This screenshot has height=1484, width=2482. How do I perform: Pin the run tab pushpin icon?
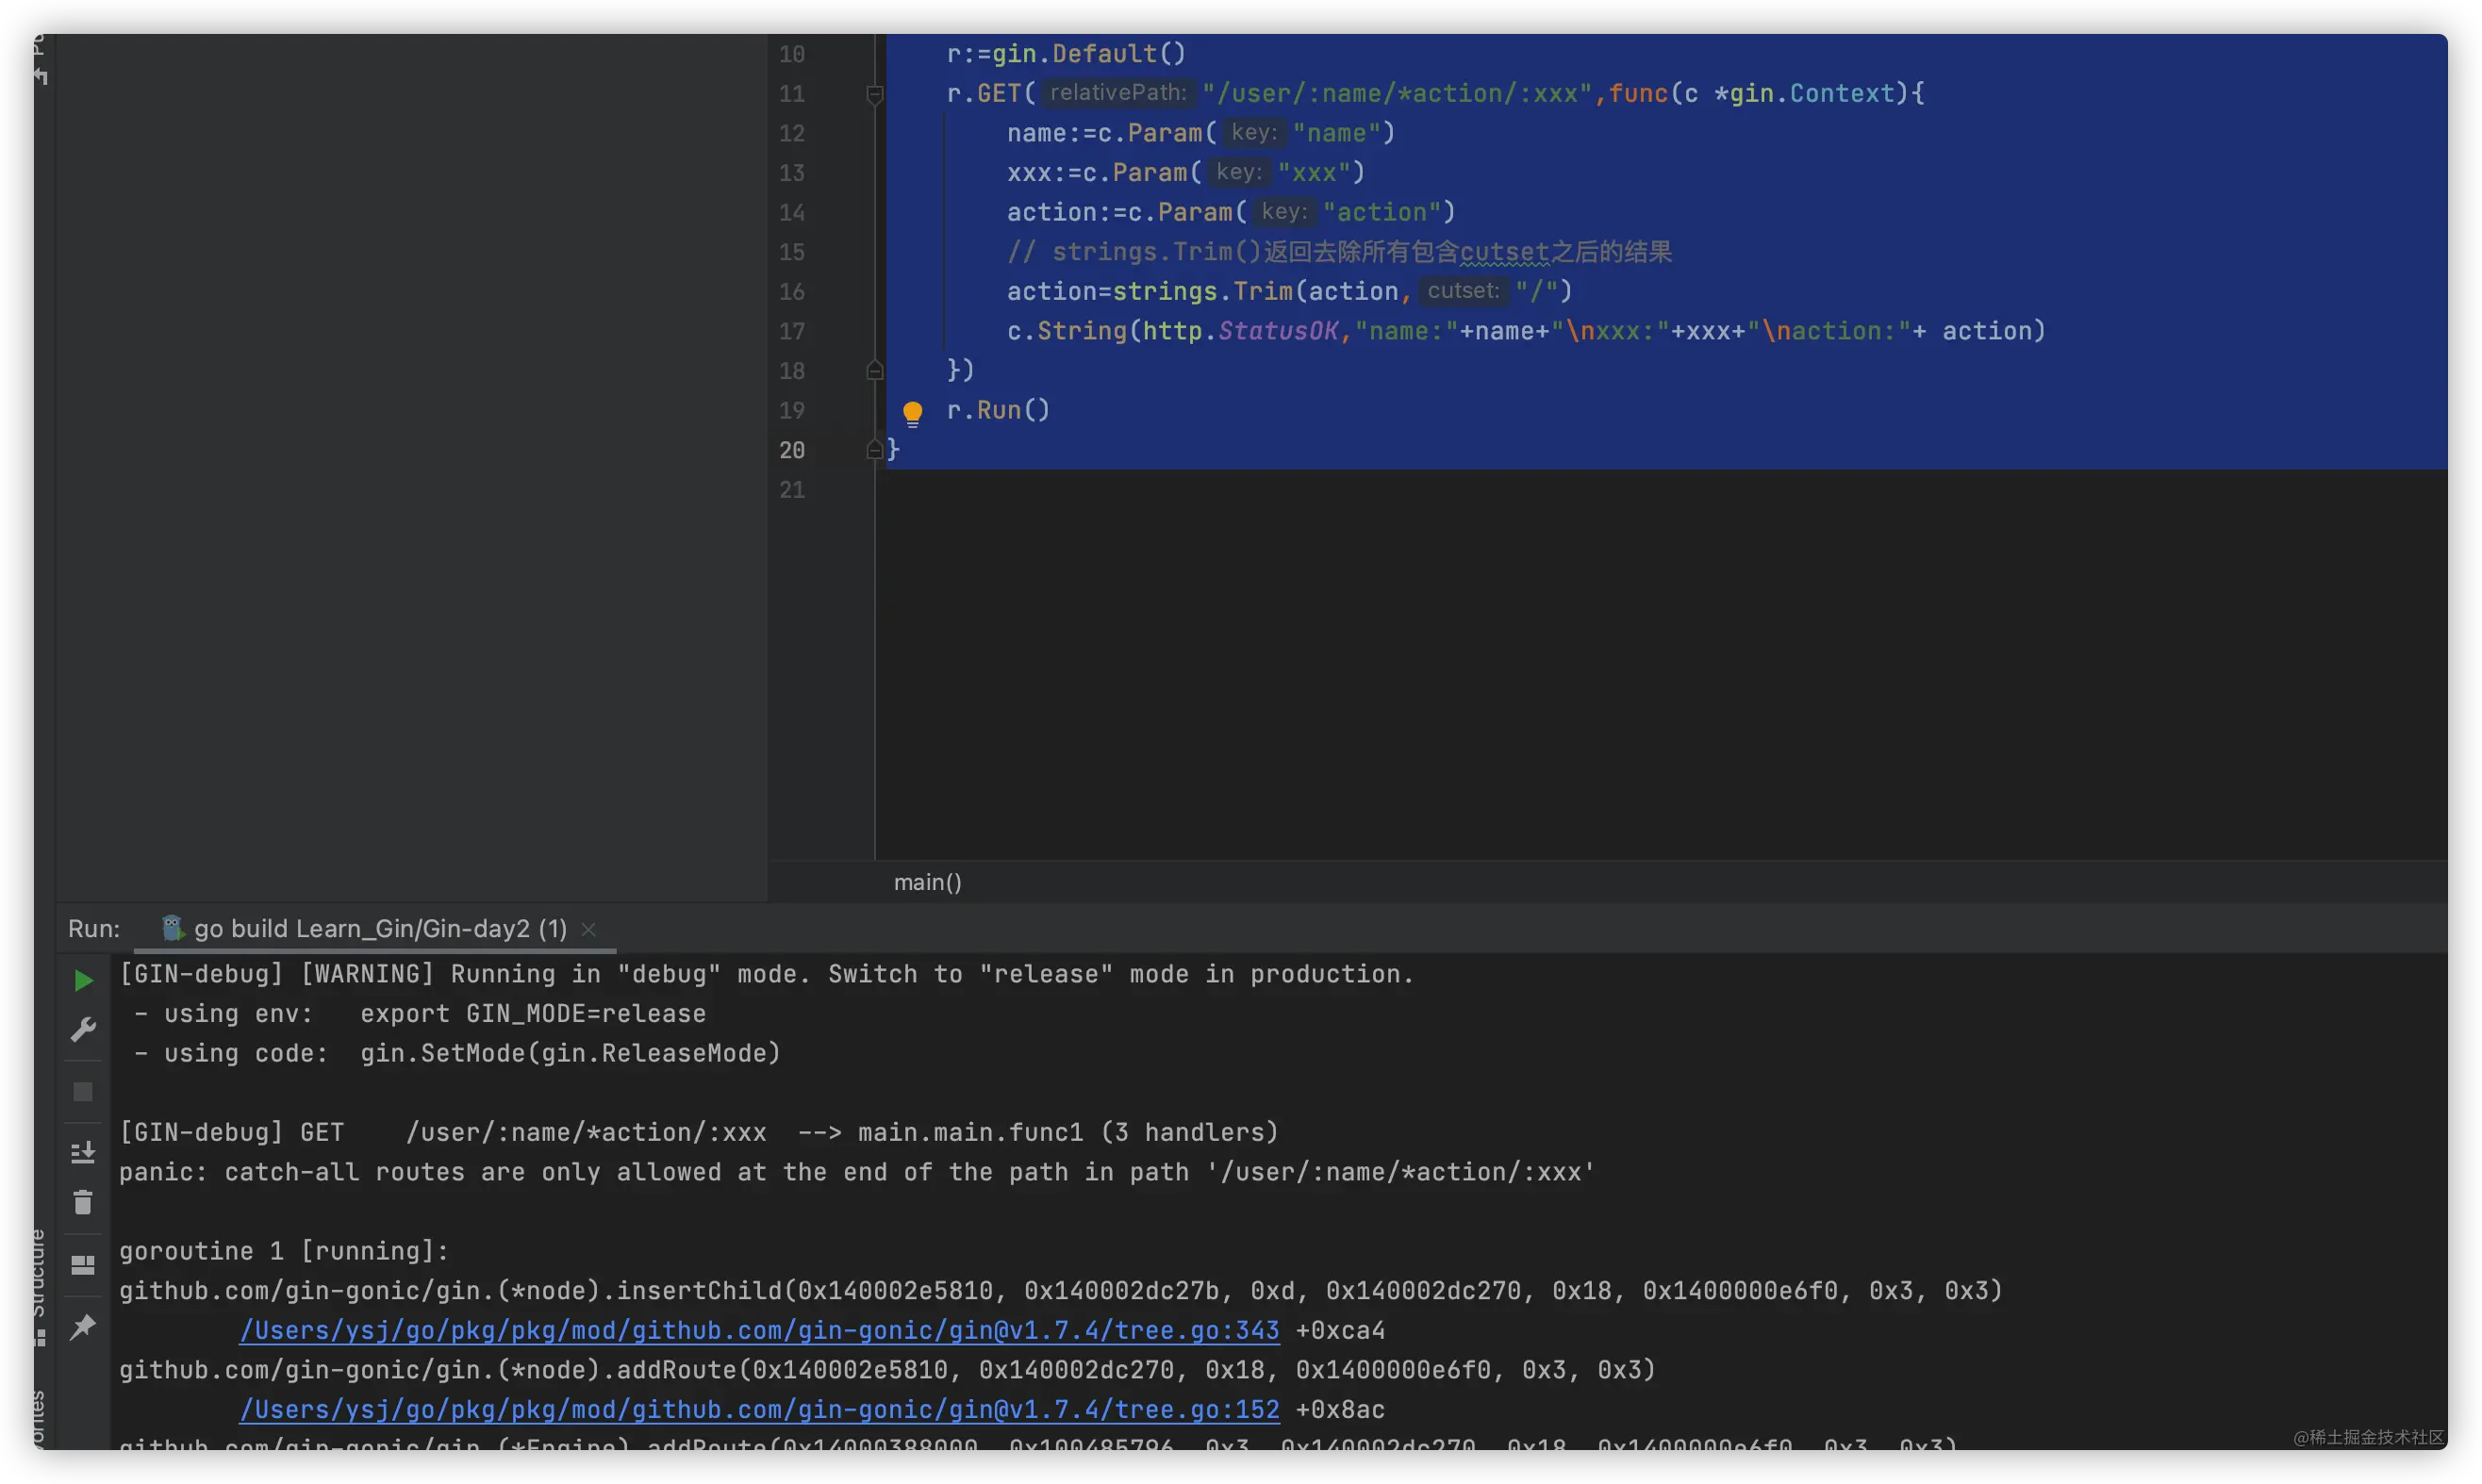pyautogui.click(x=83, y=1326)
